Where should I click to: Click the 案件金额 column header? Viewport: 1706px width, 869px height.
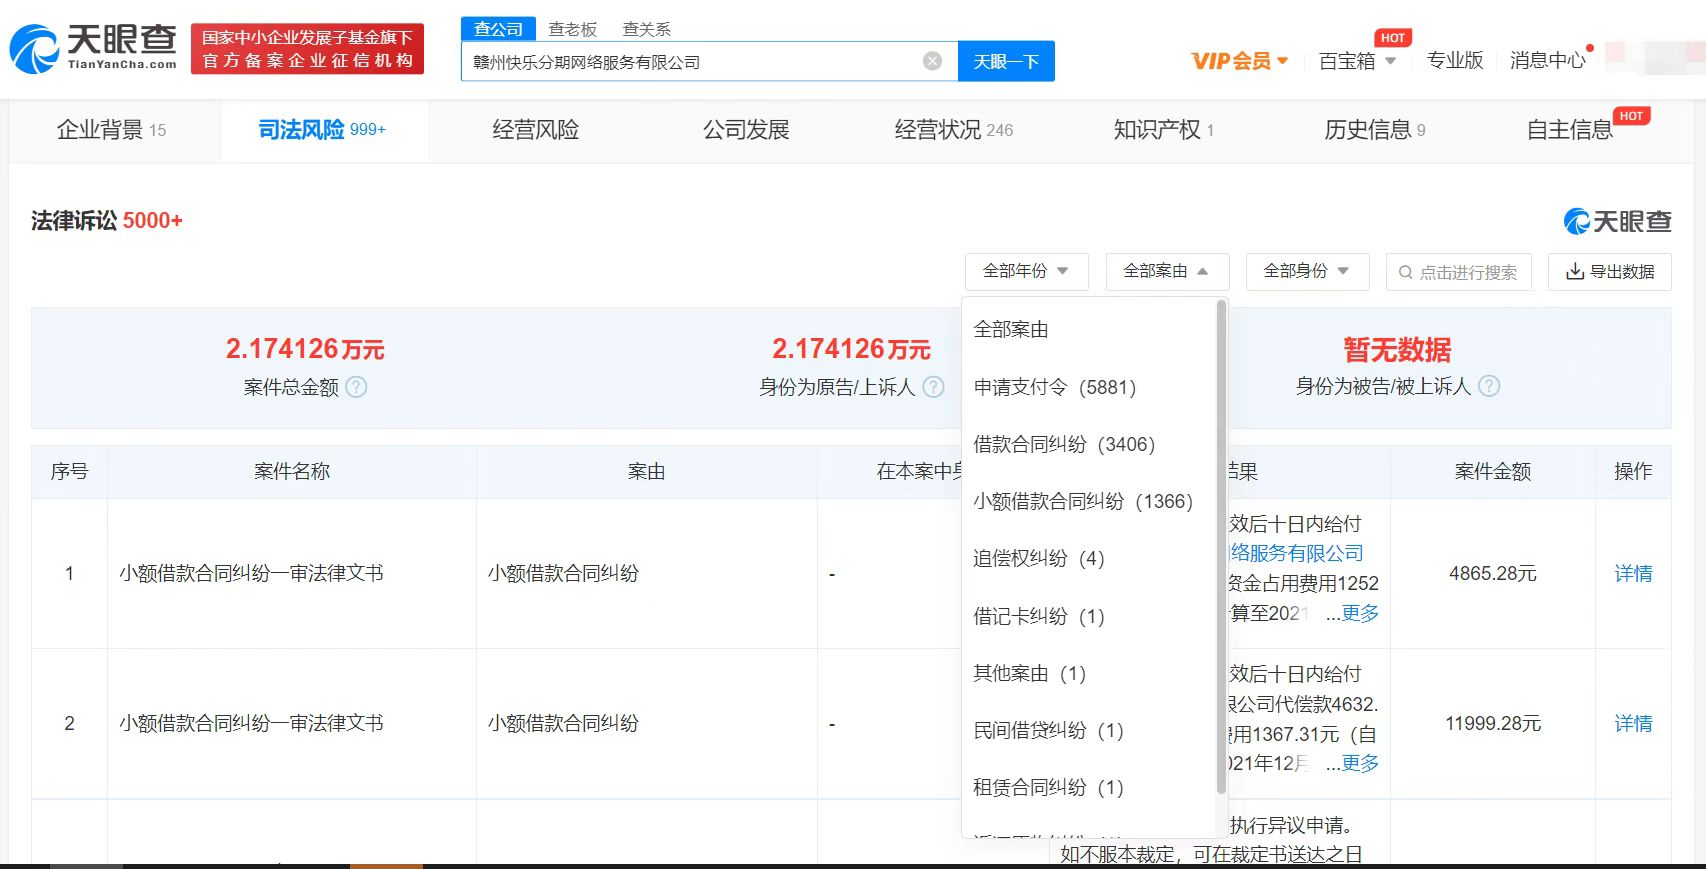[1493, 471]
